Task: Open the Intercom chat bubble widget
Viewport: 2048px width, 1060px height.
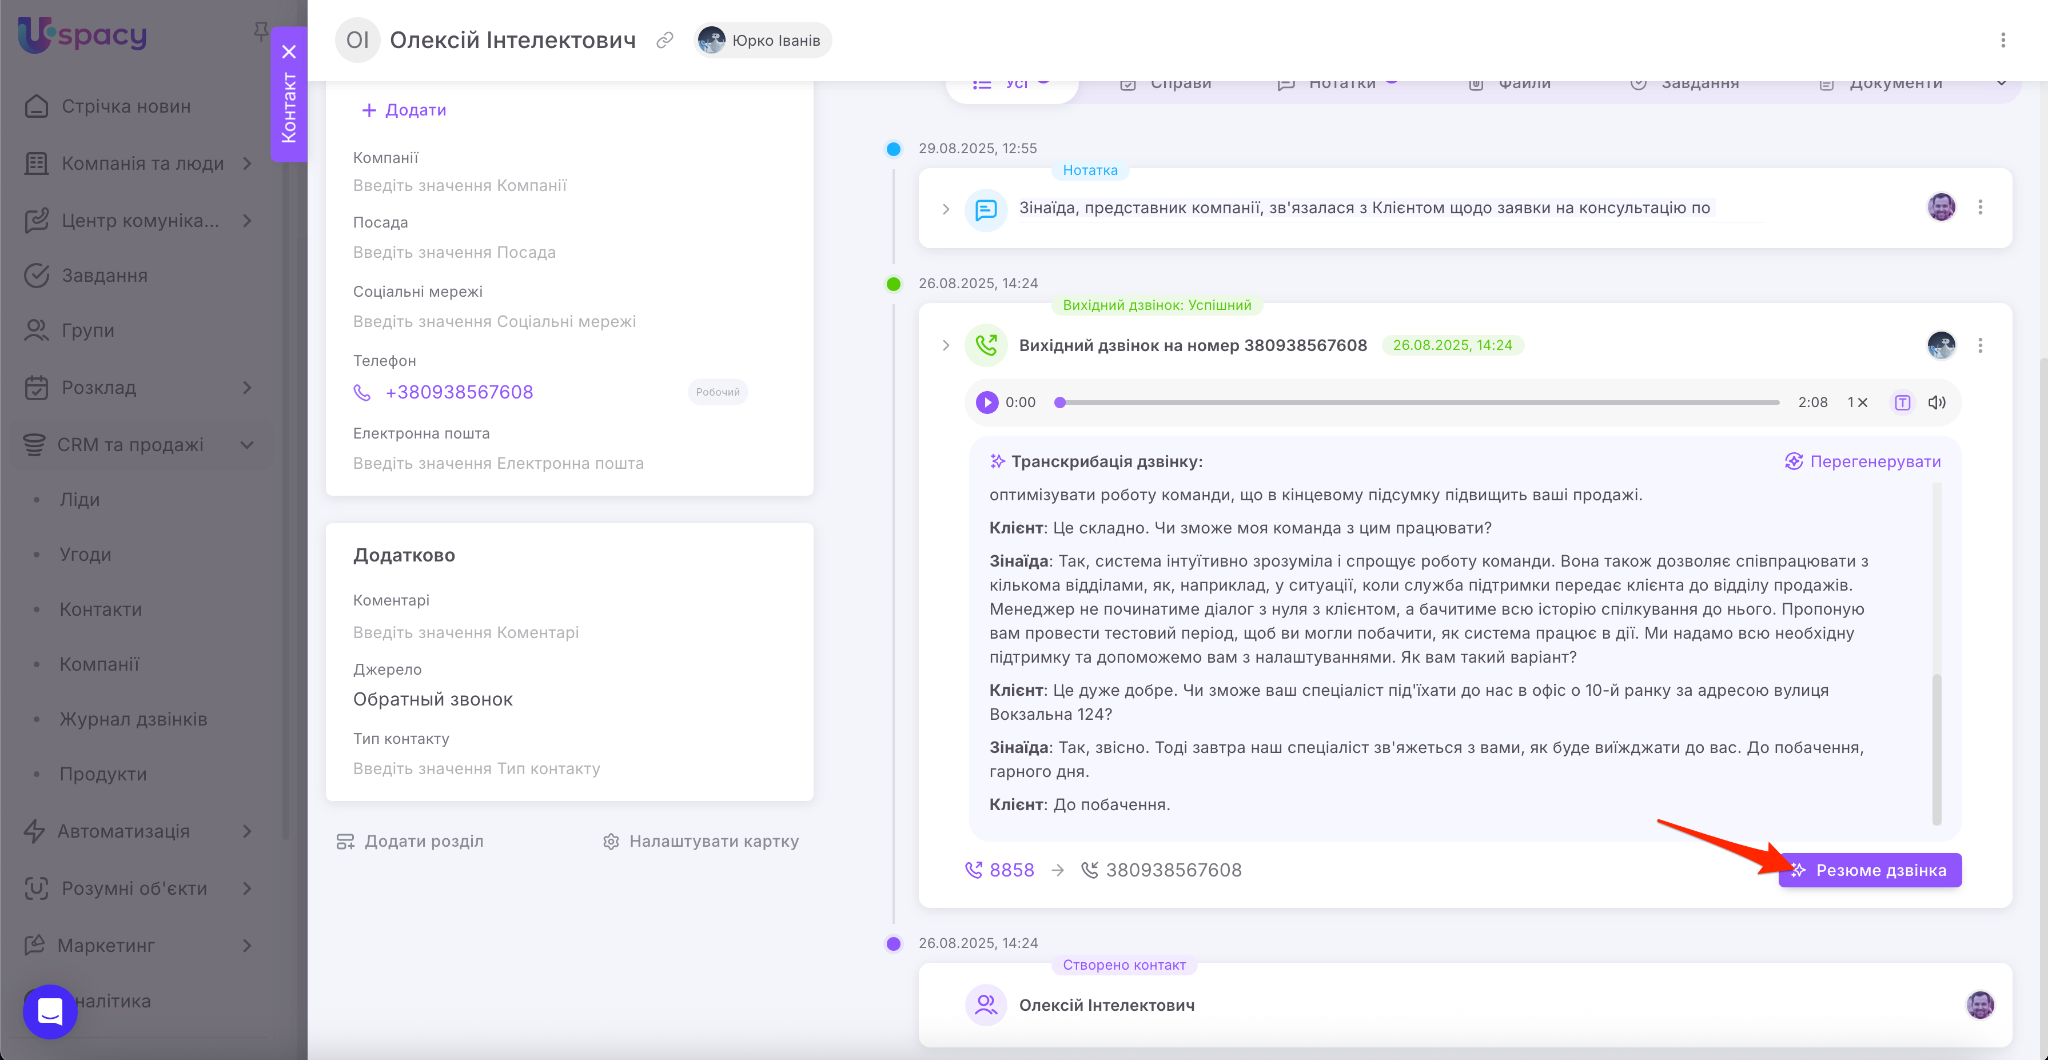Action: point(50,1011)
